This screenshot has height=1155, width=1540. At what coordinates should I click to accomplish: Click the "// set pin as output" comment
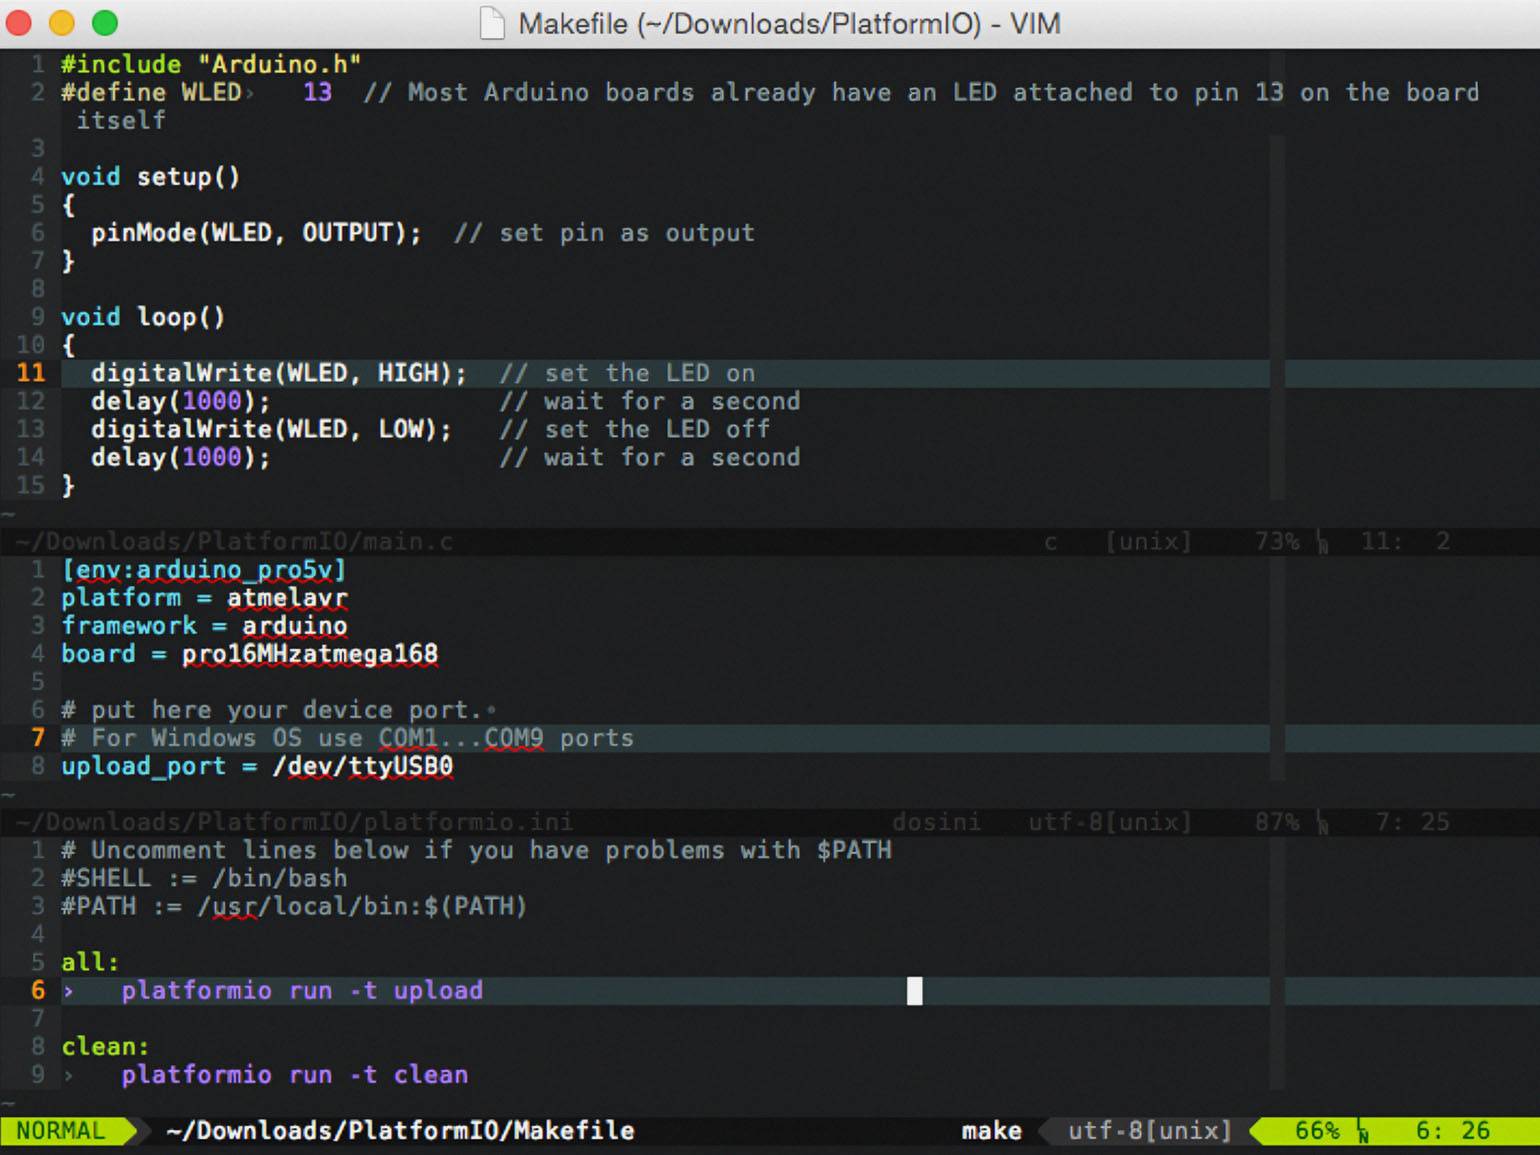tap(604, 233)
